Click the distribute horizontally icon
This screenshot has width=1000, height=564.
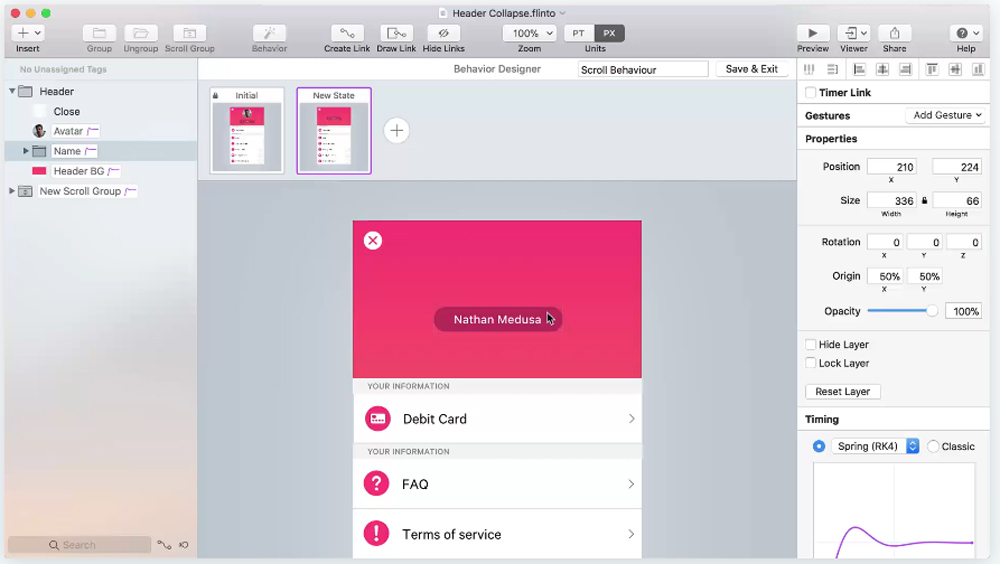click(809, 69)
